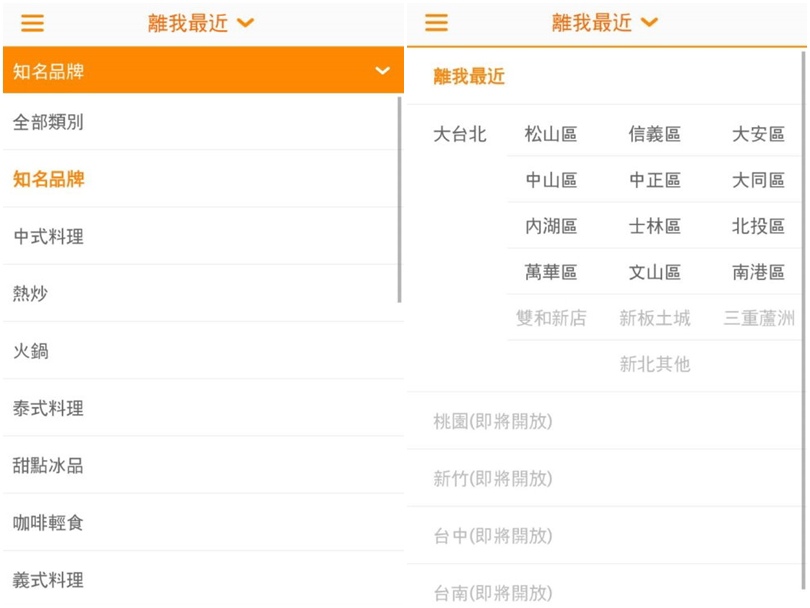Select the 士林區 district
810x608 pixels.
click(654, 226)
